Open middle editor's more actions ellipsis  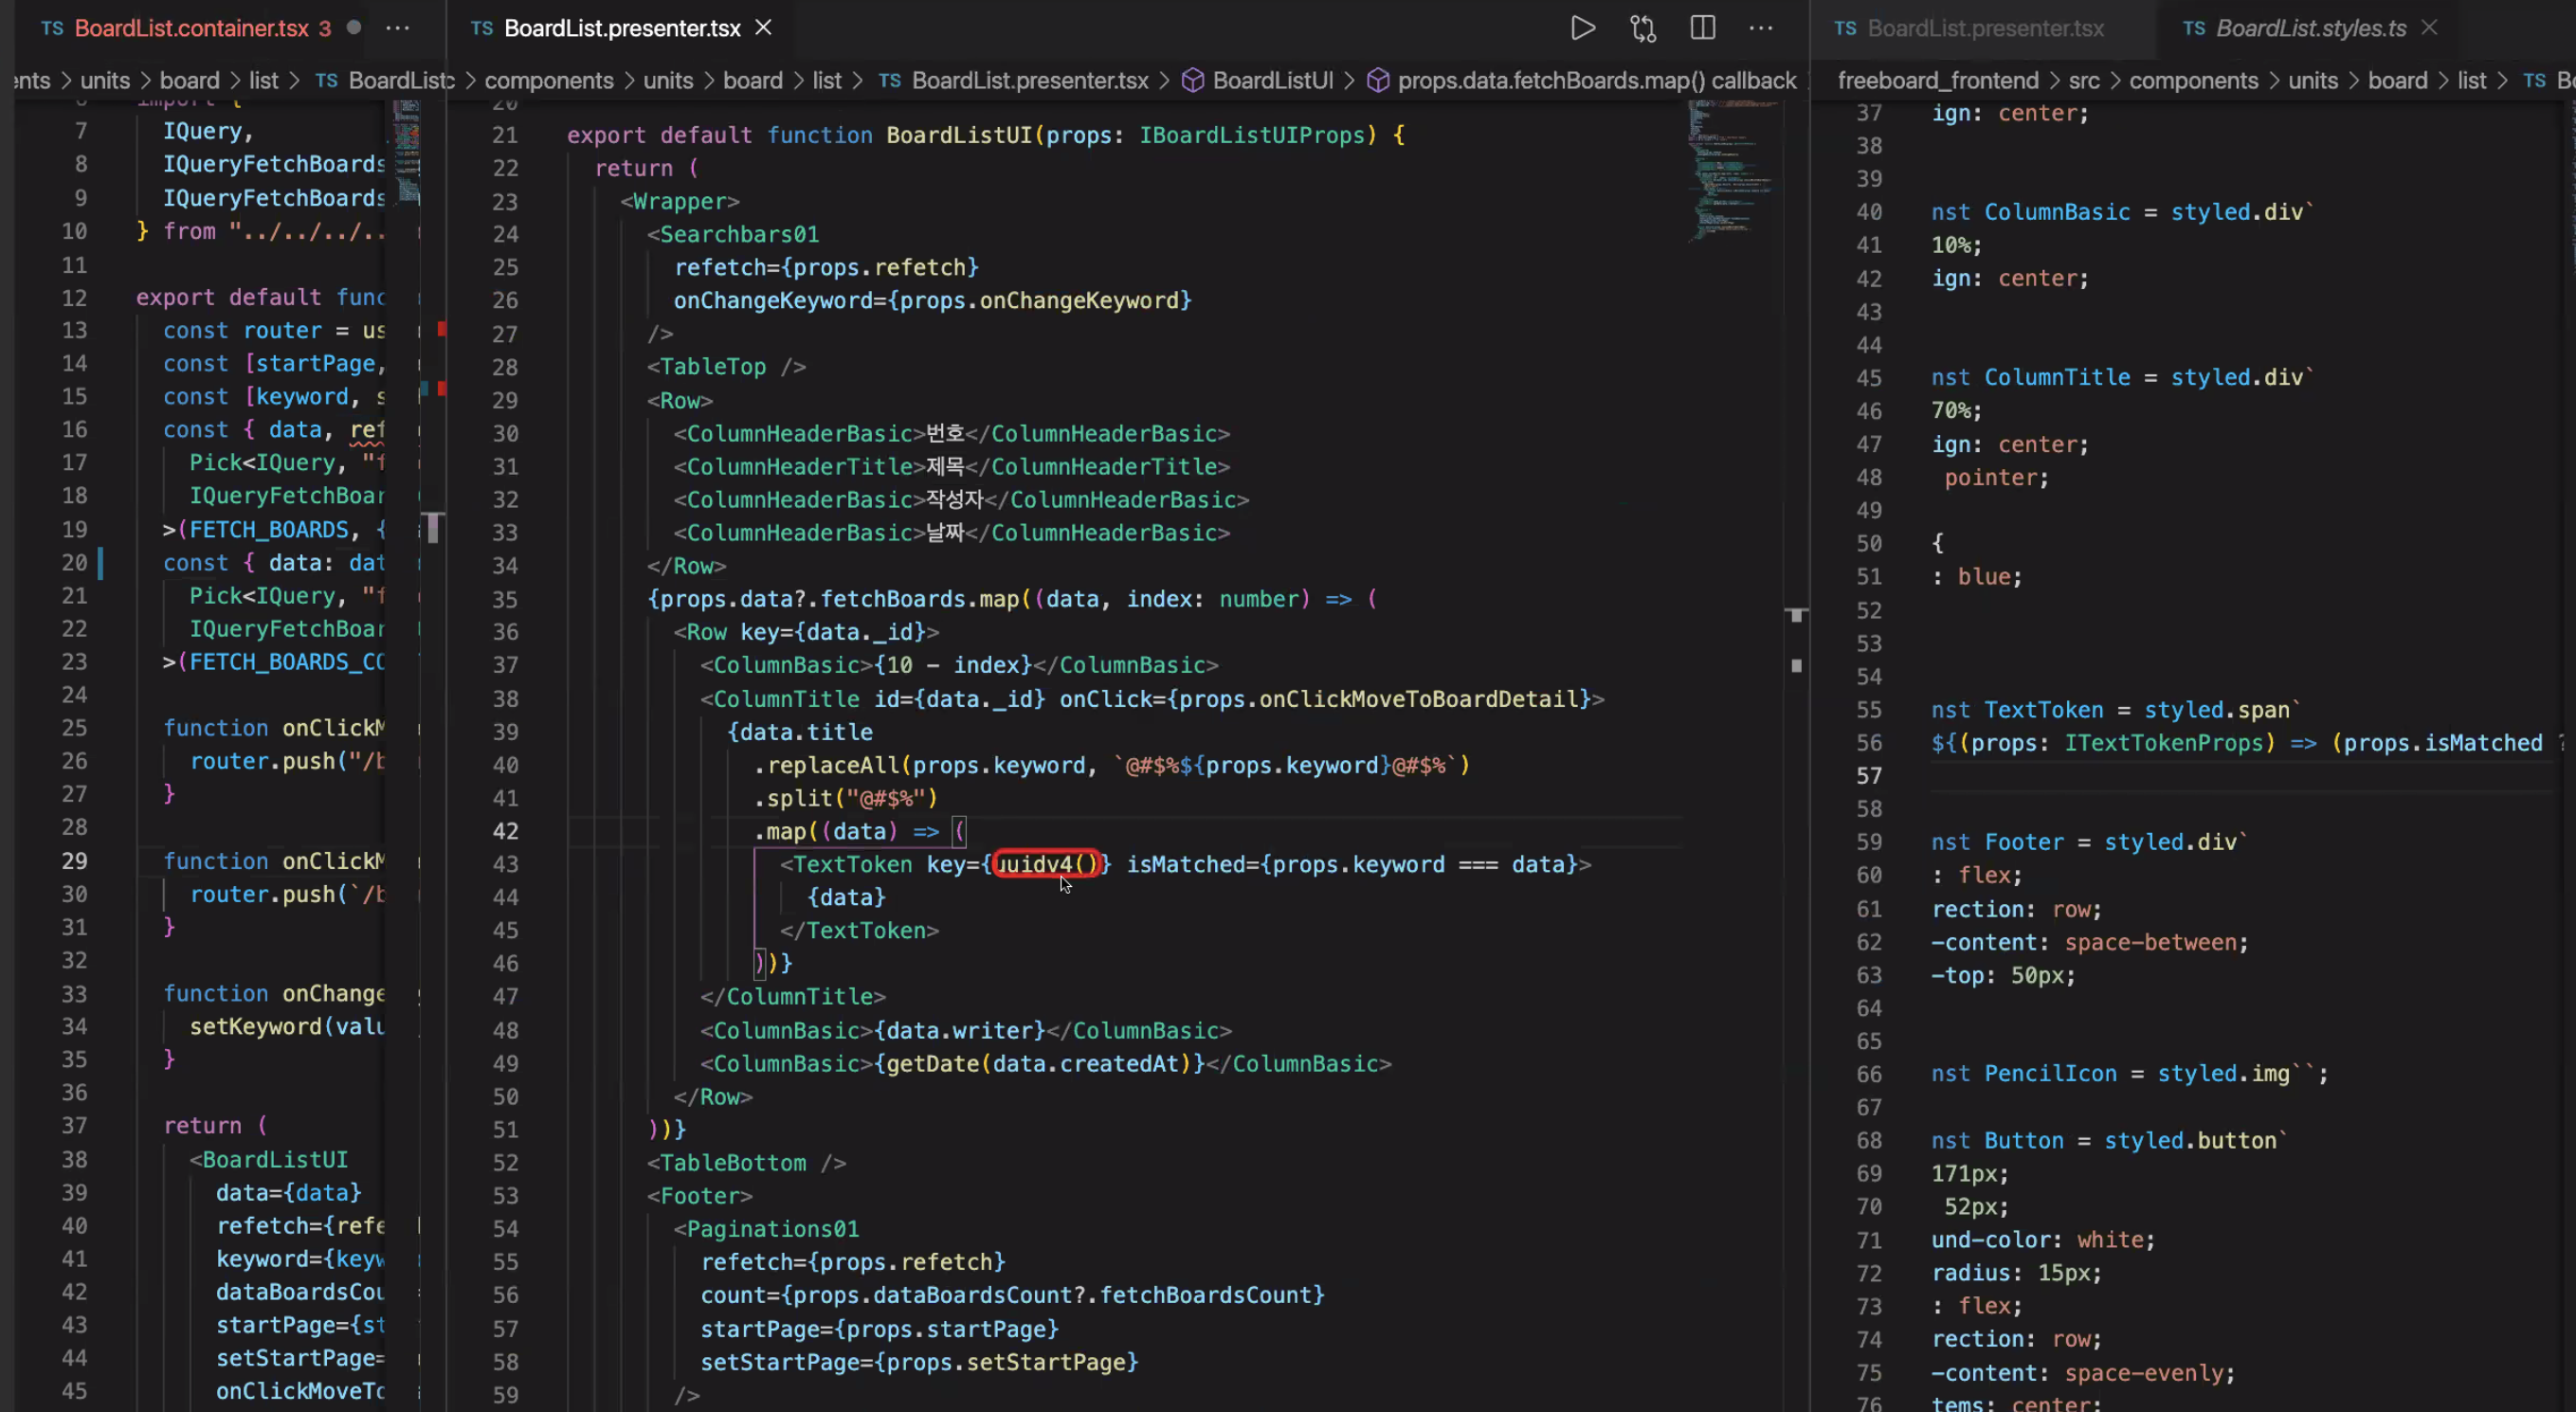pos(1761,28)
